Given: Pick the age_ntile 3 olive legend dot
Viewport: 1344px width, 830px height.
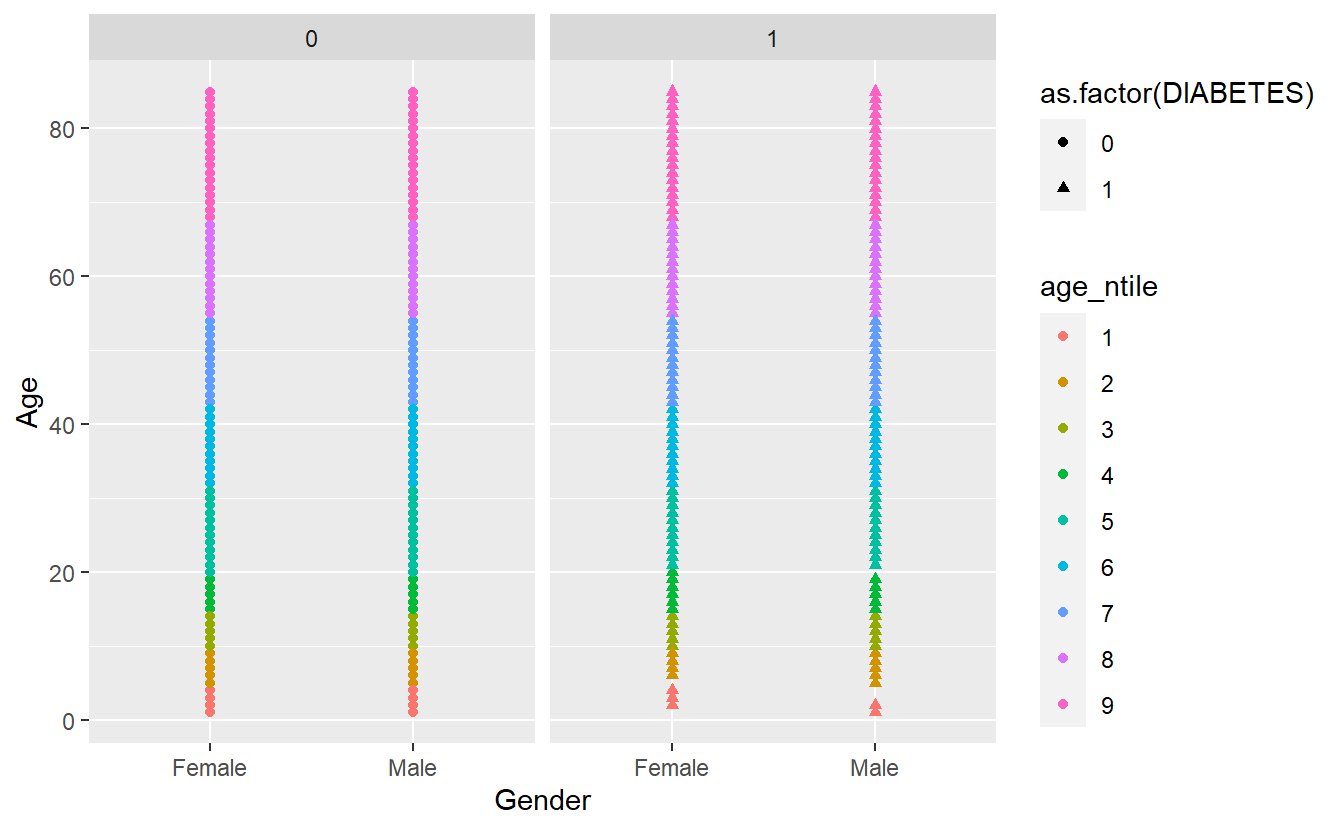Looking at the screenshot, I should pos(1063,429).
